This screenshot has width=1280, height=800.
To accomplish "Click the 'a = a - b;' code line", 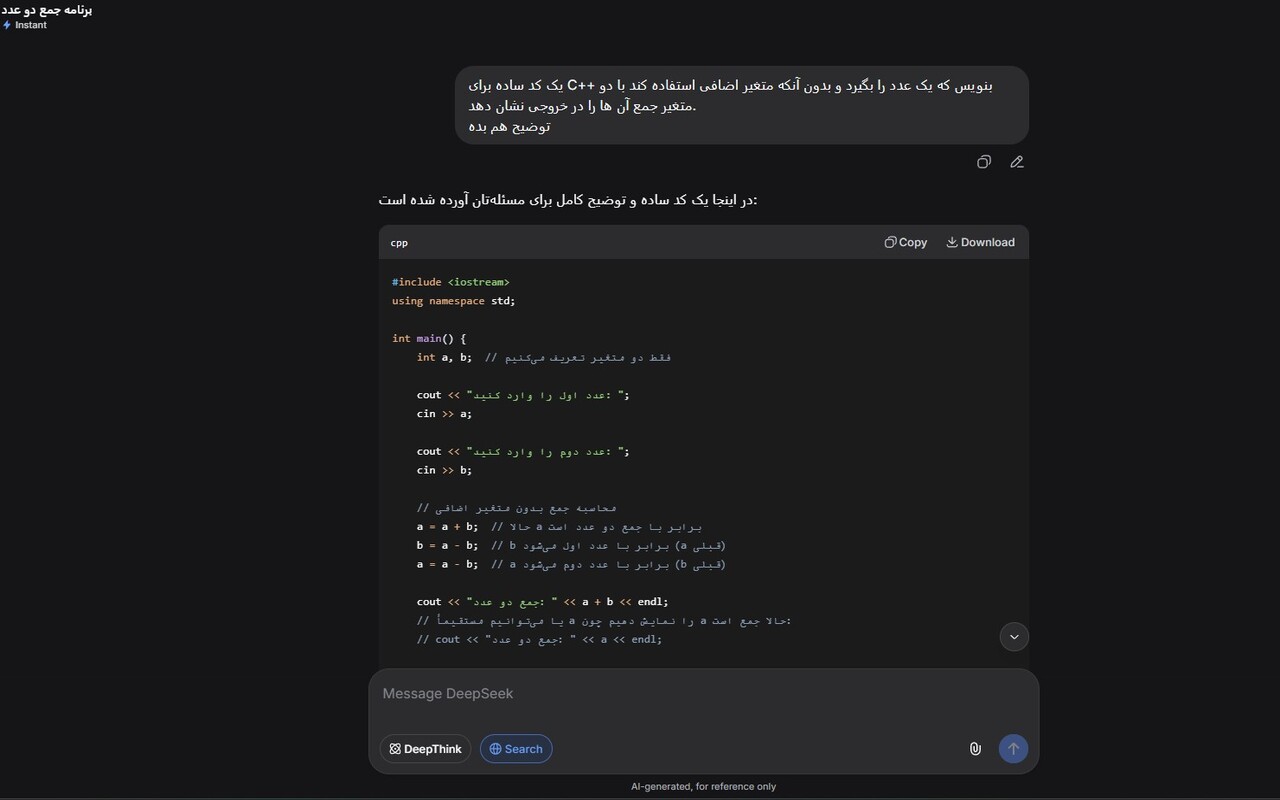I will (x=571, y=565).
